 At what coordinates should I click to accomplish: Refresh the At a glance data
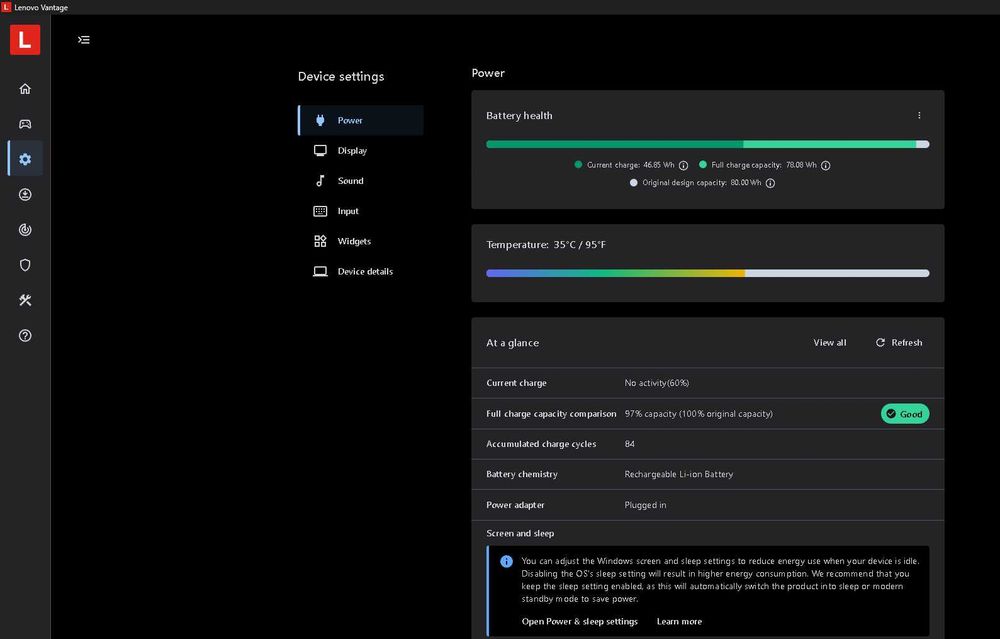[x=899, y=342]
